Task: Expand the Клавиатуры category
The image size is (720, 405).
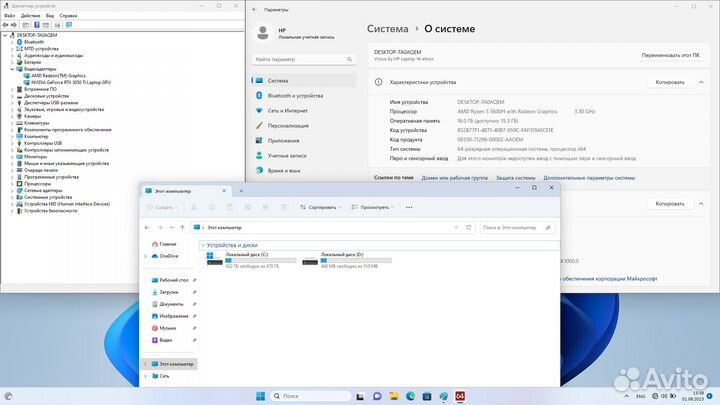Action: tap(12, 123)
